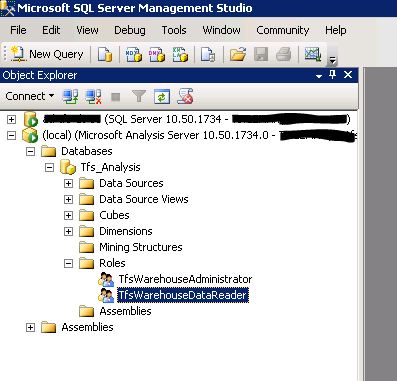Viewport: 397px width, 381px height.
Task: Click the SQL Server 10.50.1734 server icon
Action: point(31,119)
